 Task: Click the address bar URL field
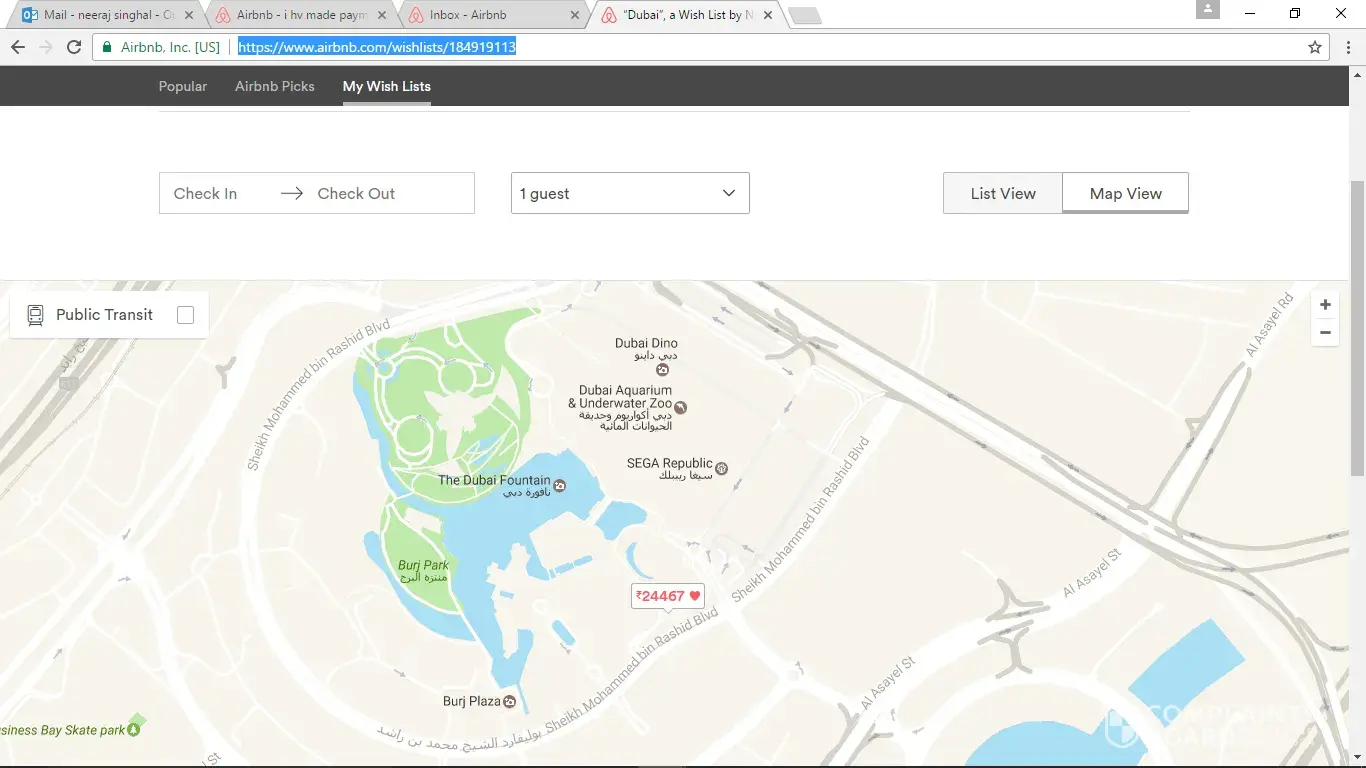click(700, 47)
